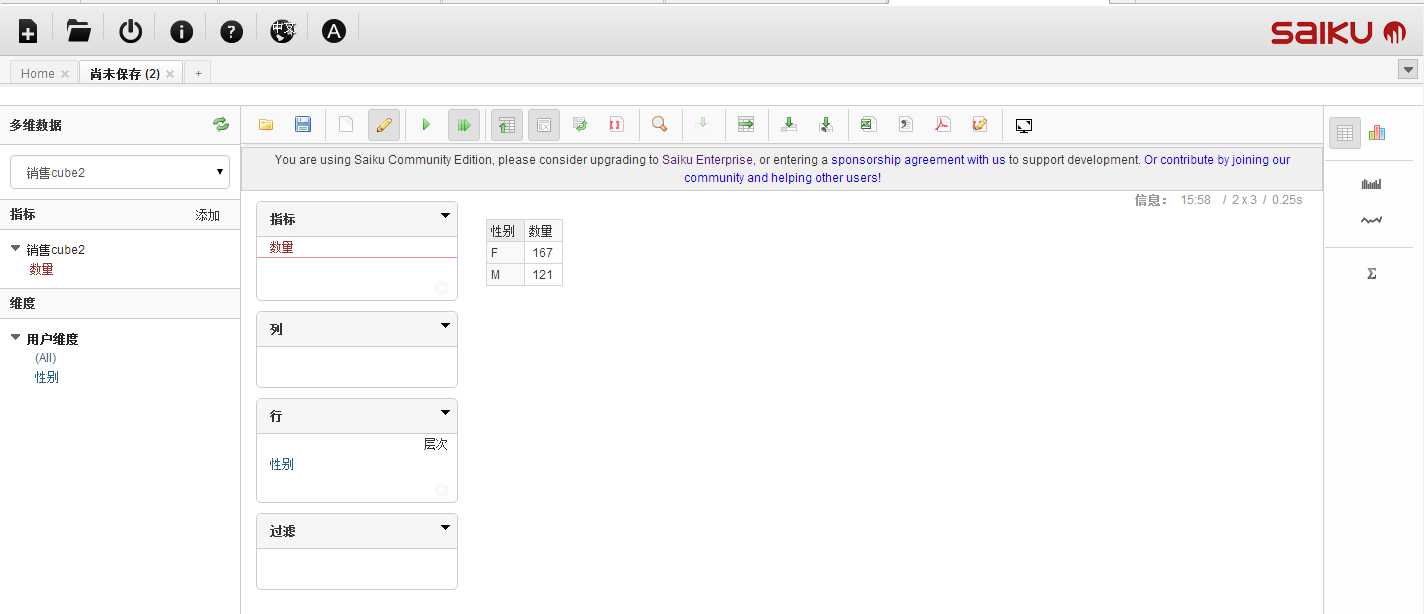Open the Saiku Enterprise link
Image resolution: width=1424 pixels, height=614 pixels.
[x=707, y=159]
